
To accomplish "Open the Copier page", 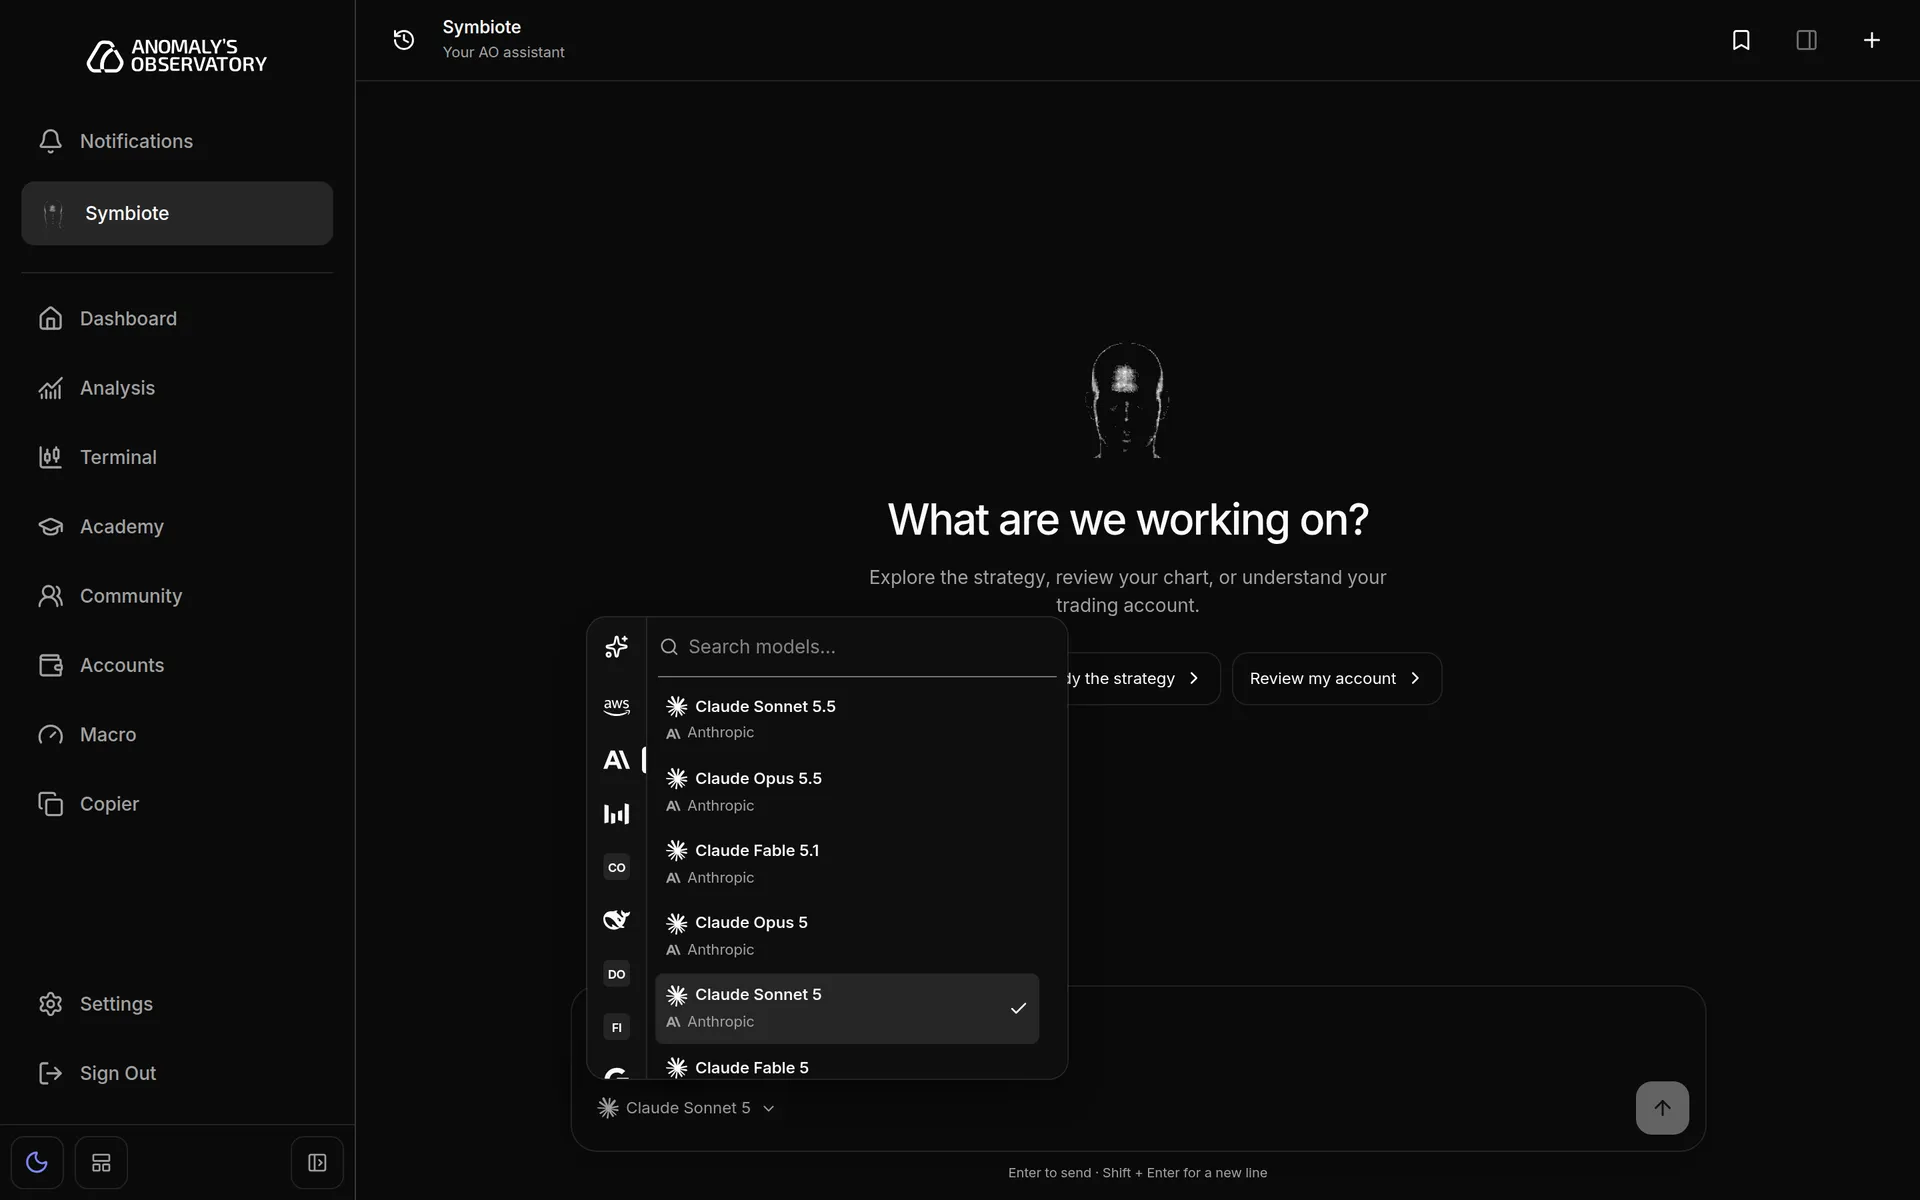I will [x=177, y=804].
